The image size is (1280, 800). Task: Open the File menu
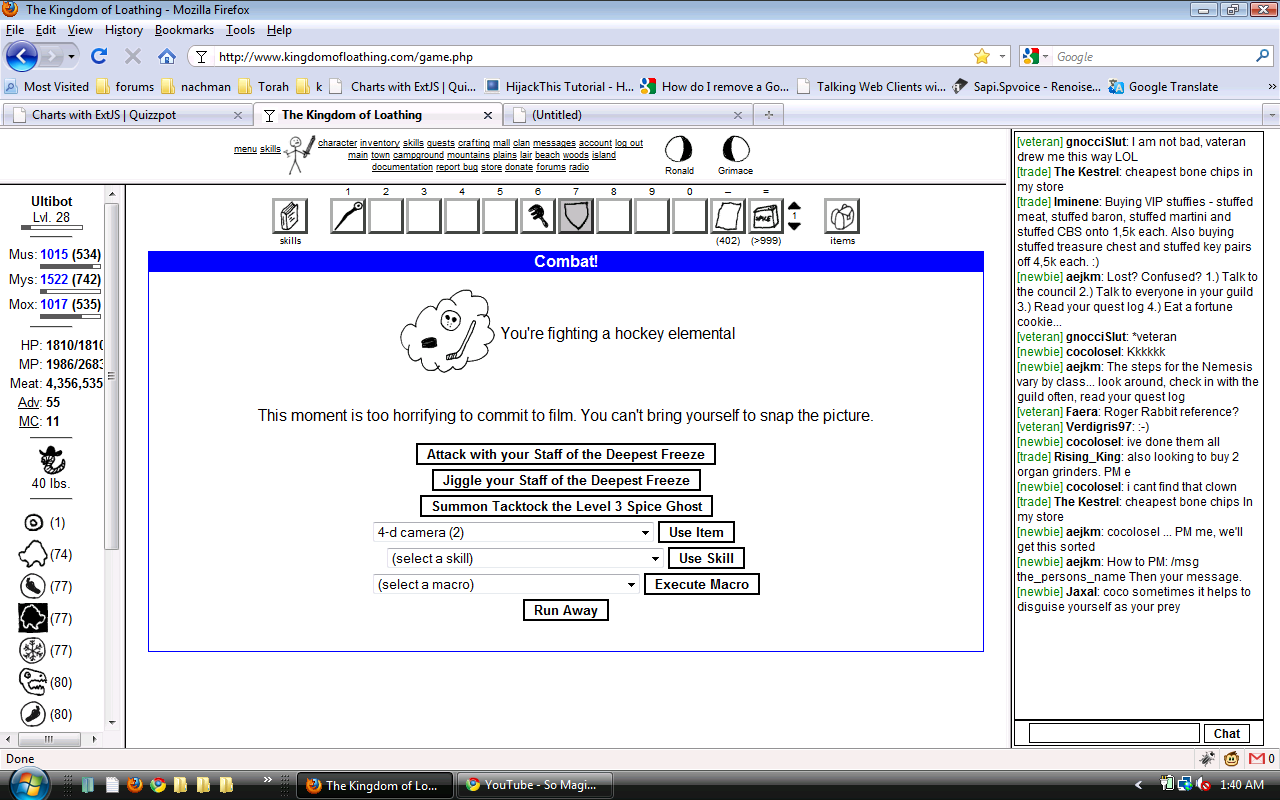tap(15, 30)
